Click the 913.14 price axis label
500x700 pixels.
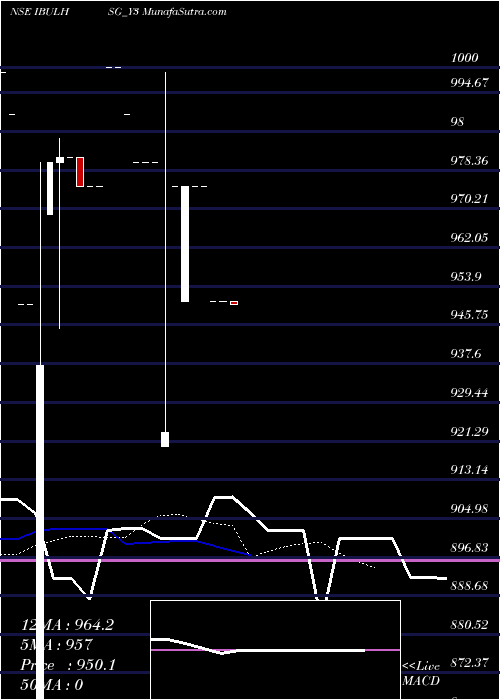click(469, 470)
